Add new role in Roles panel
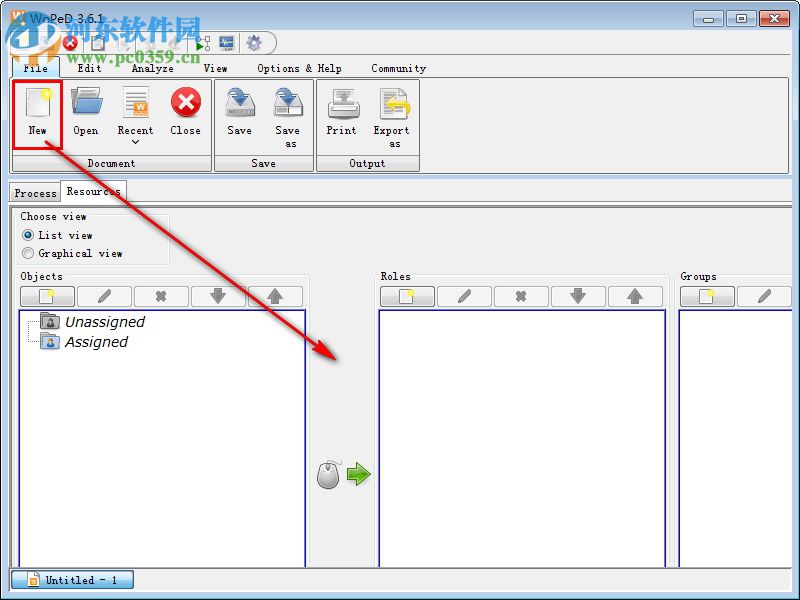Viewport: 800px width, 600px height. click(x=407, y=296)
